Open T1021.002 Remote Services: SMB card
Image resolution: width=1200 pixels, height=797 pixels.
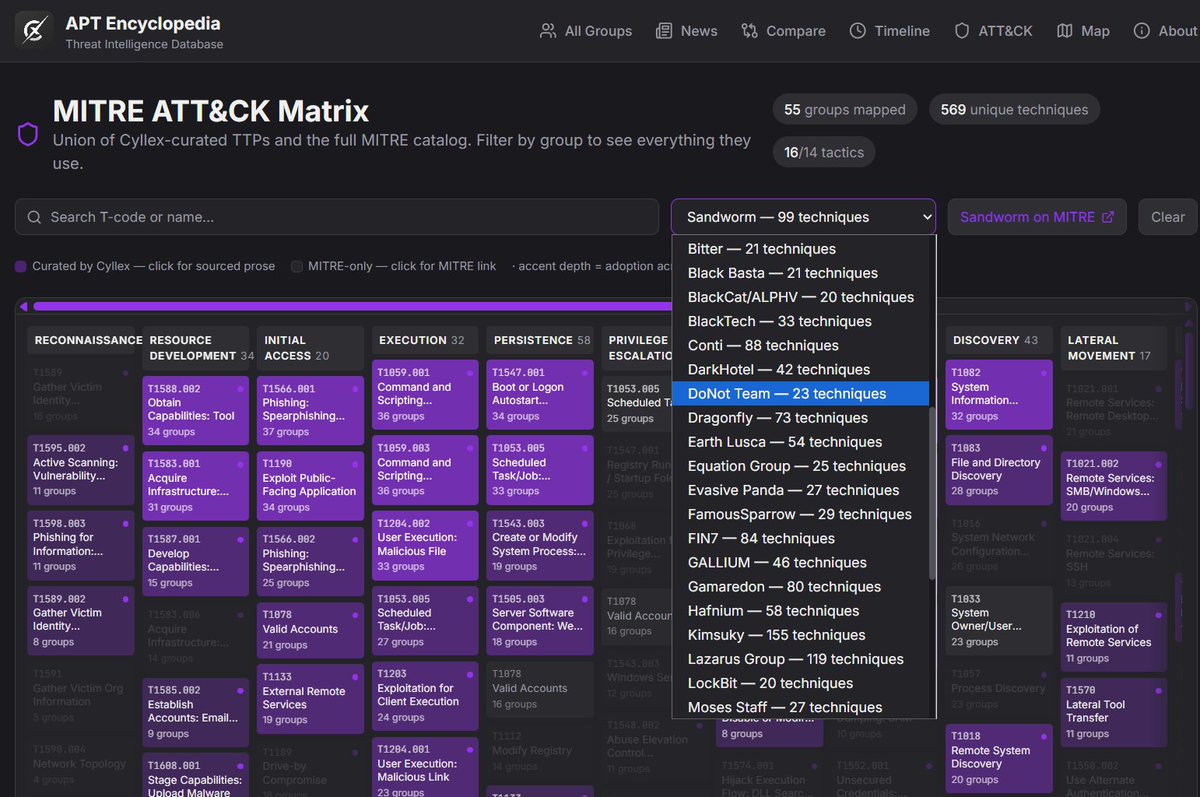pos(1114,486)
